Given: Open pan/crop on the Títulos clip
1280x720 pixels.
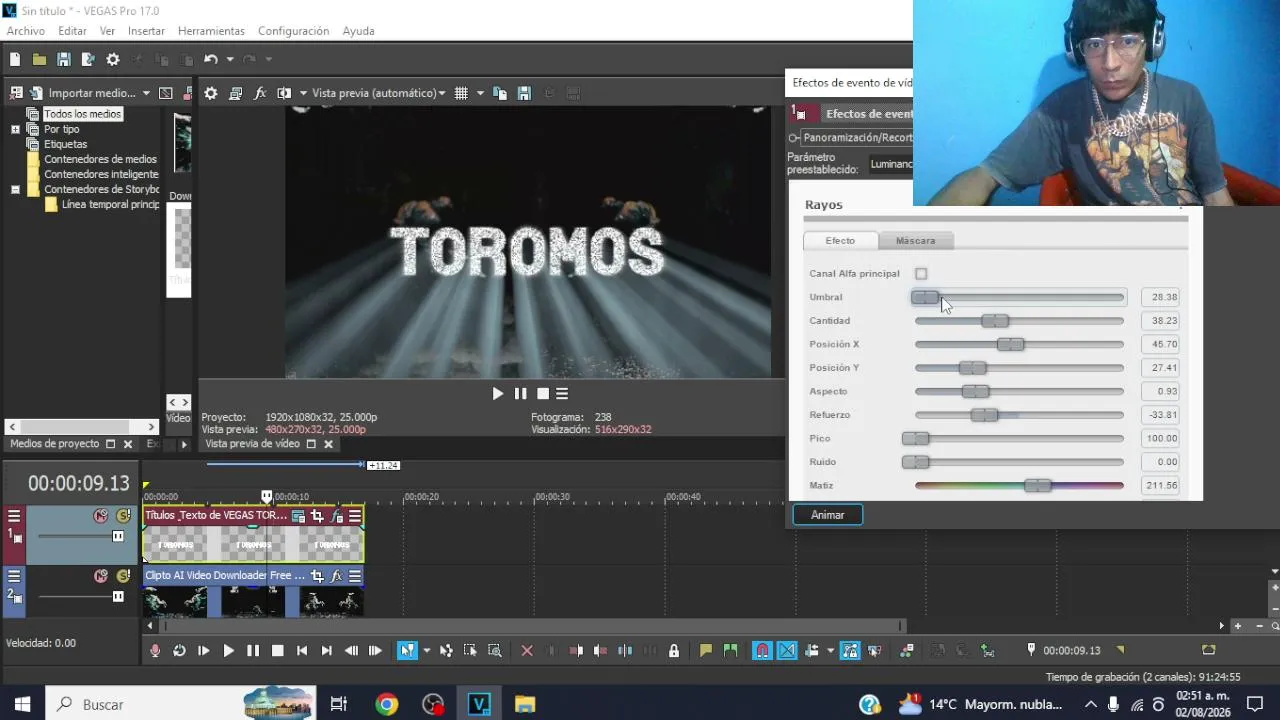Looking at the screenshot, I should pyautogui.click(x=317, y=516).
